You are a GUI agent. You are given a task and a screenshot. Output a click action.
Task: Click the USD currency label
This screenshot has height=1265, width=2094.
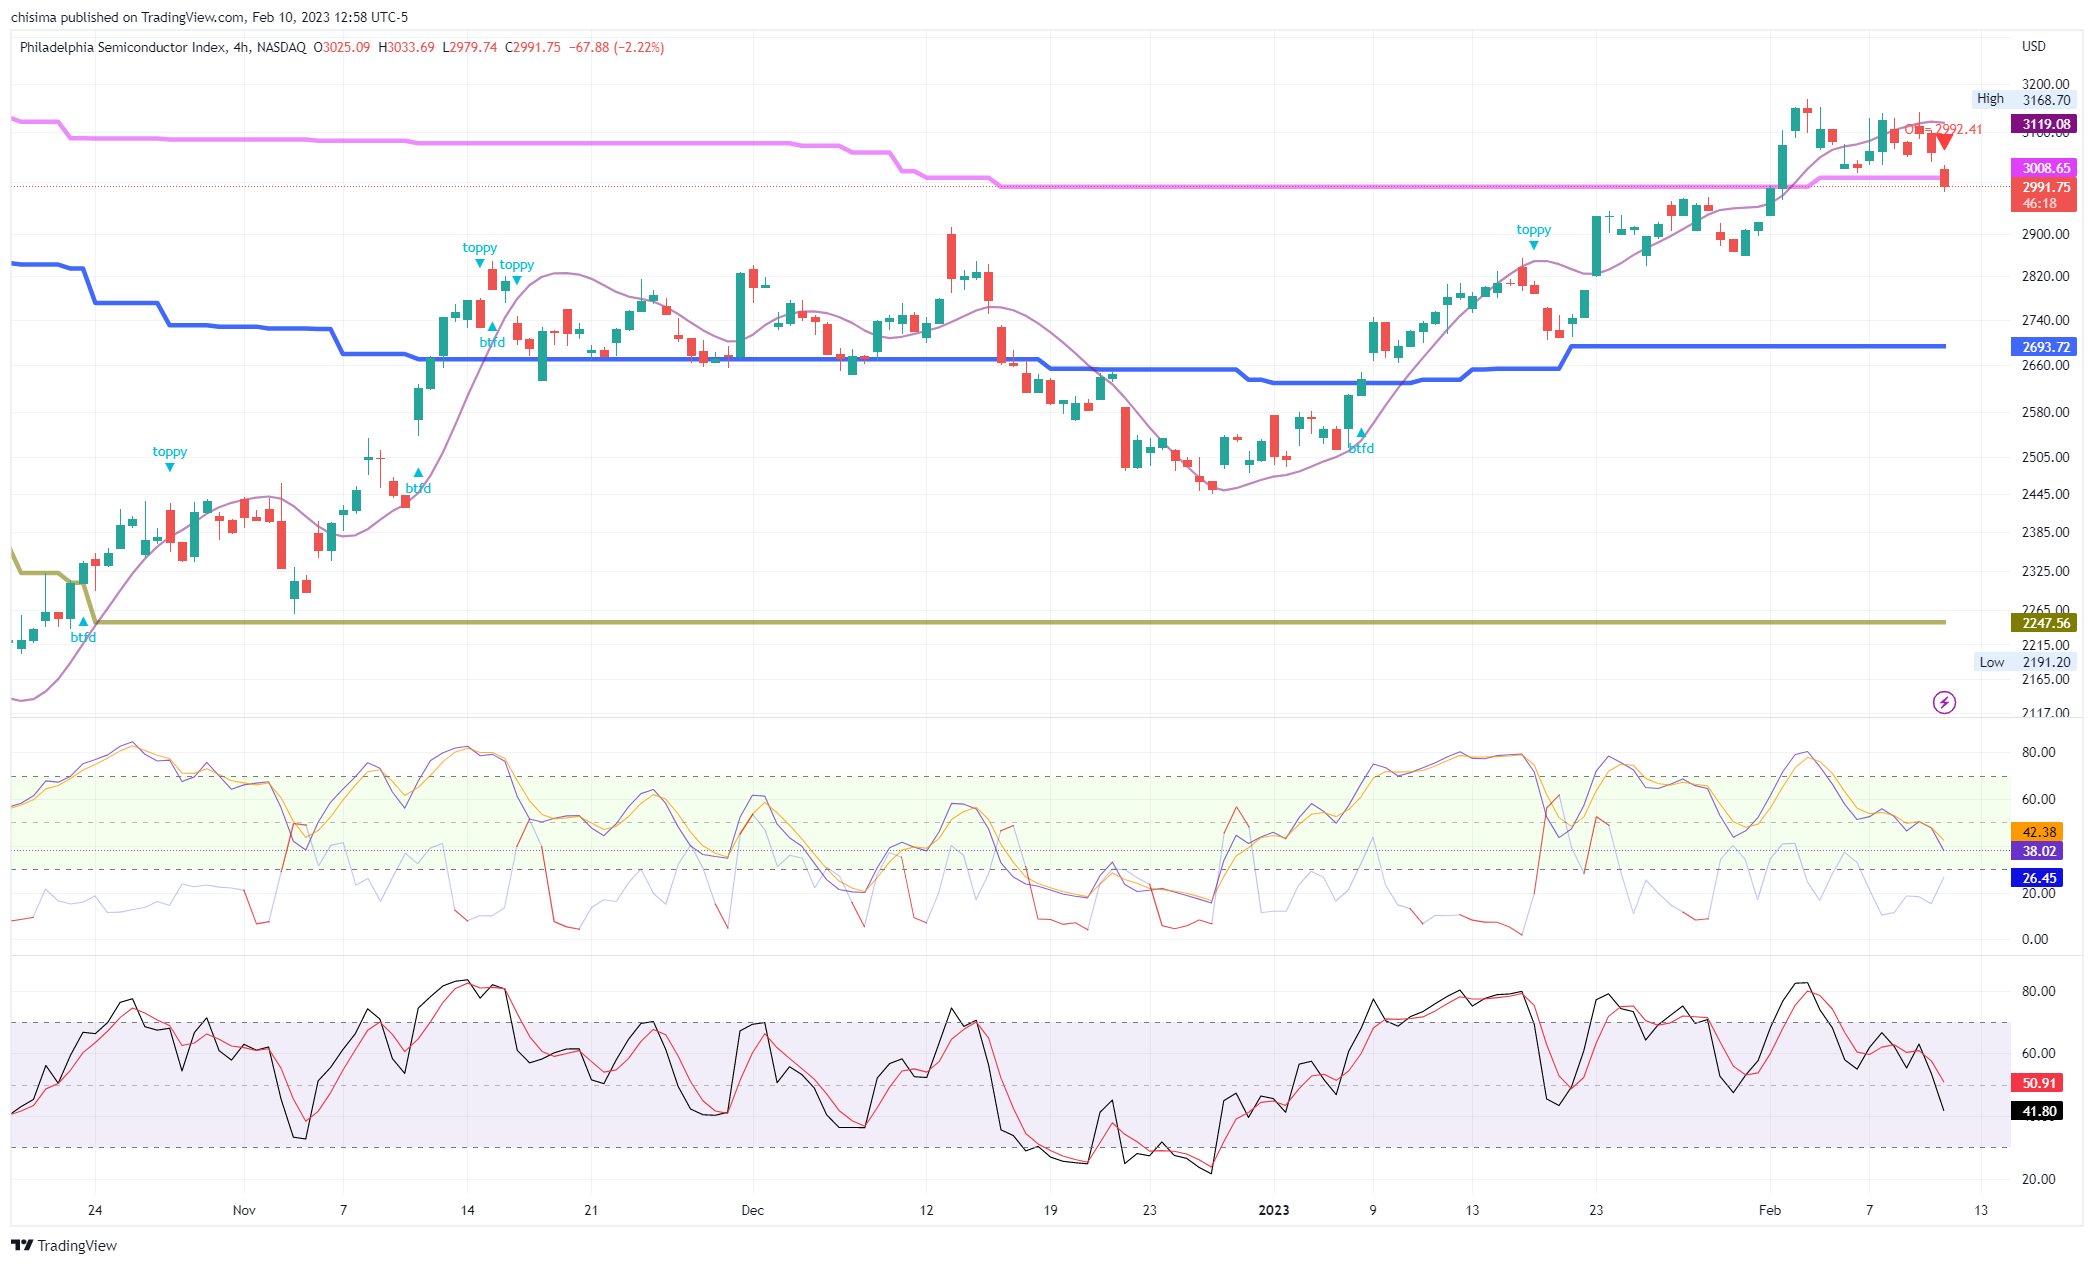[2033, 46]
